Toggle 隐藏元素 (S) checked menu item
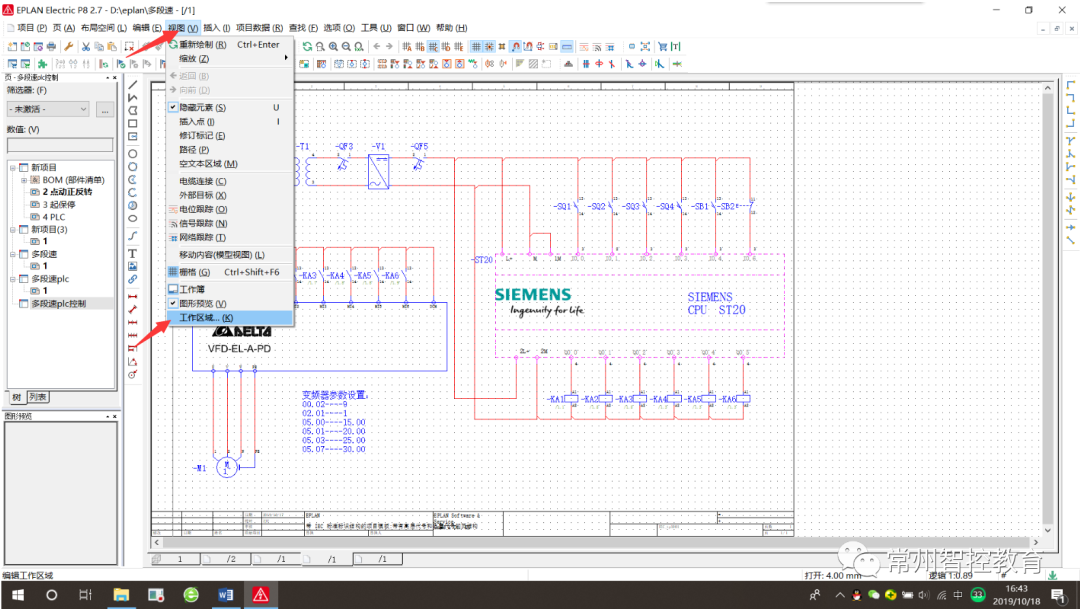1080x609 pixels. 230,107
